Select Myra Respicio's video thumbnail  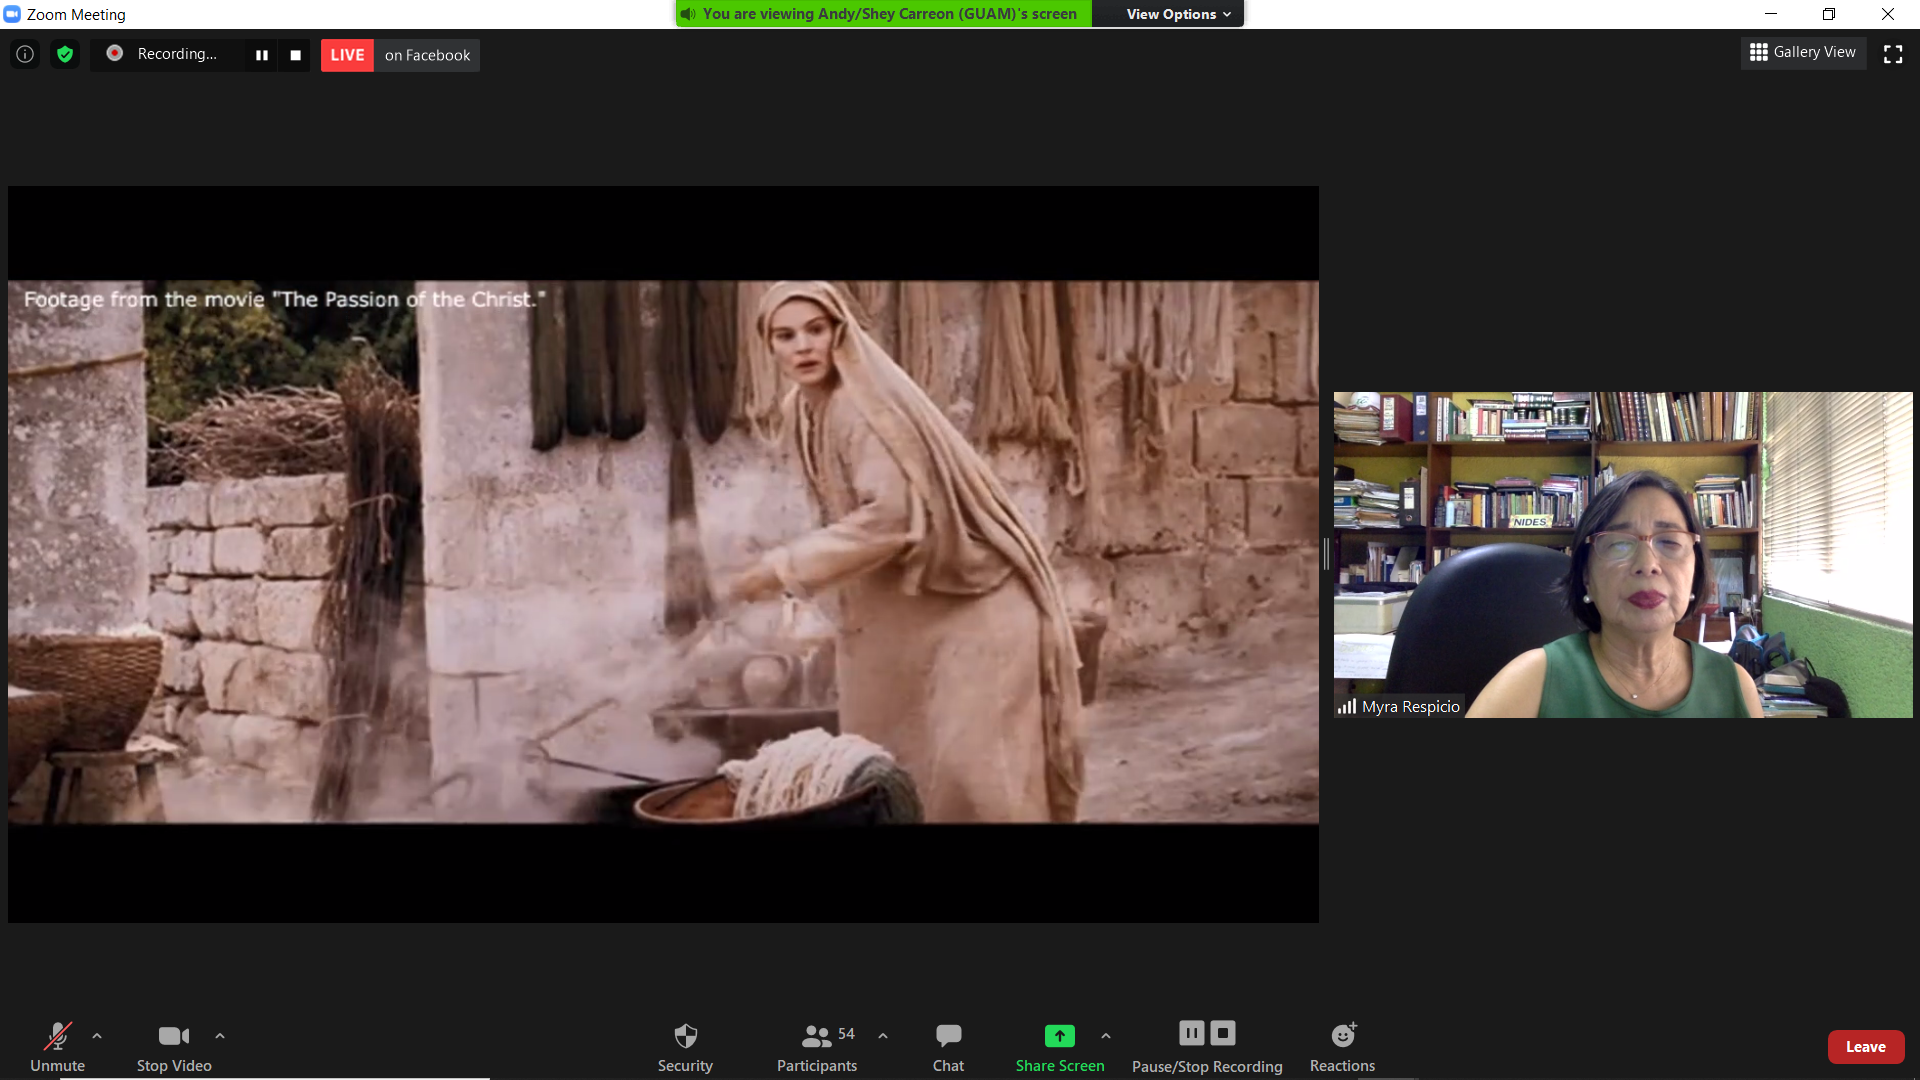click(1623, 555)
